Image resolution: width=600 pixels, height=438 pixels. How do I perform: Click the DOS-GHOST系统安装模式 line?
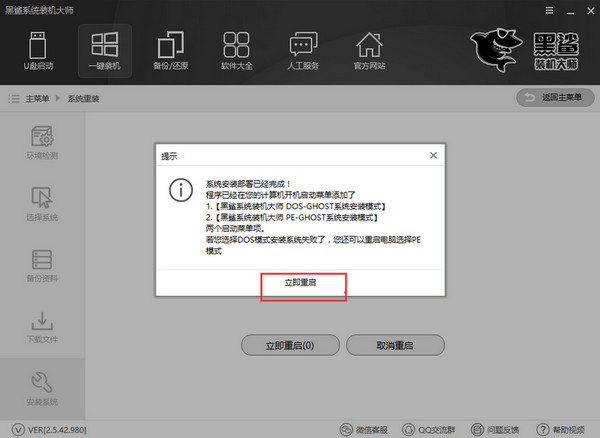pos(296,206)
